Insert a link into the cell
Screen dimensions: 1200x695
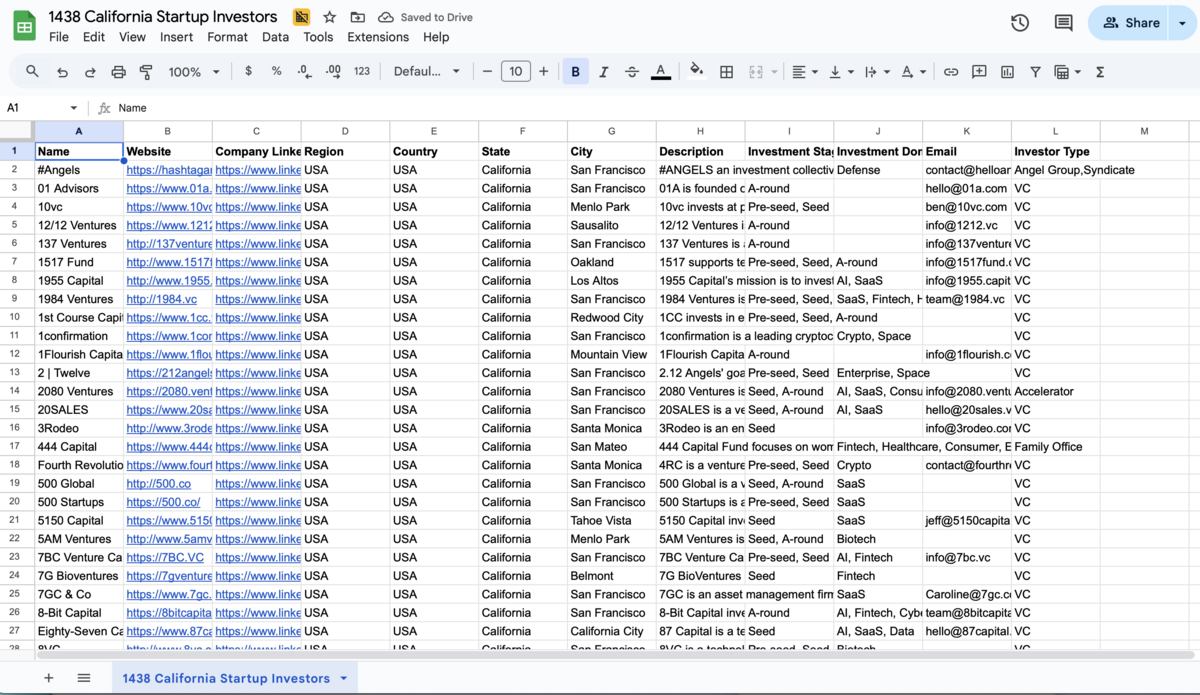[951, 72]
